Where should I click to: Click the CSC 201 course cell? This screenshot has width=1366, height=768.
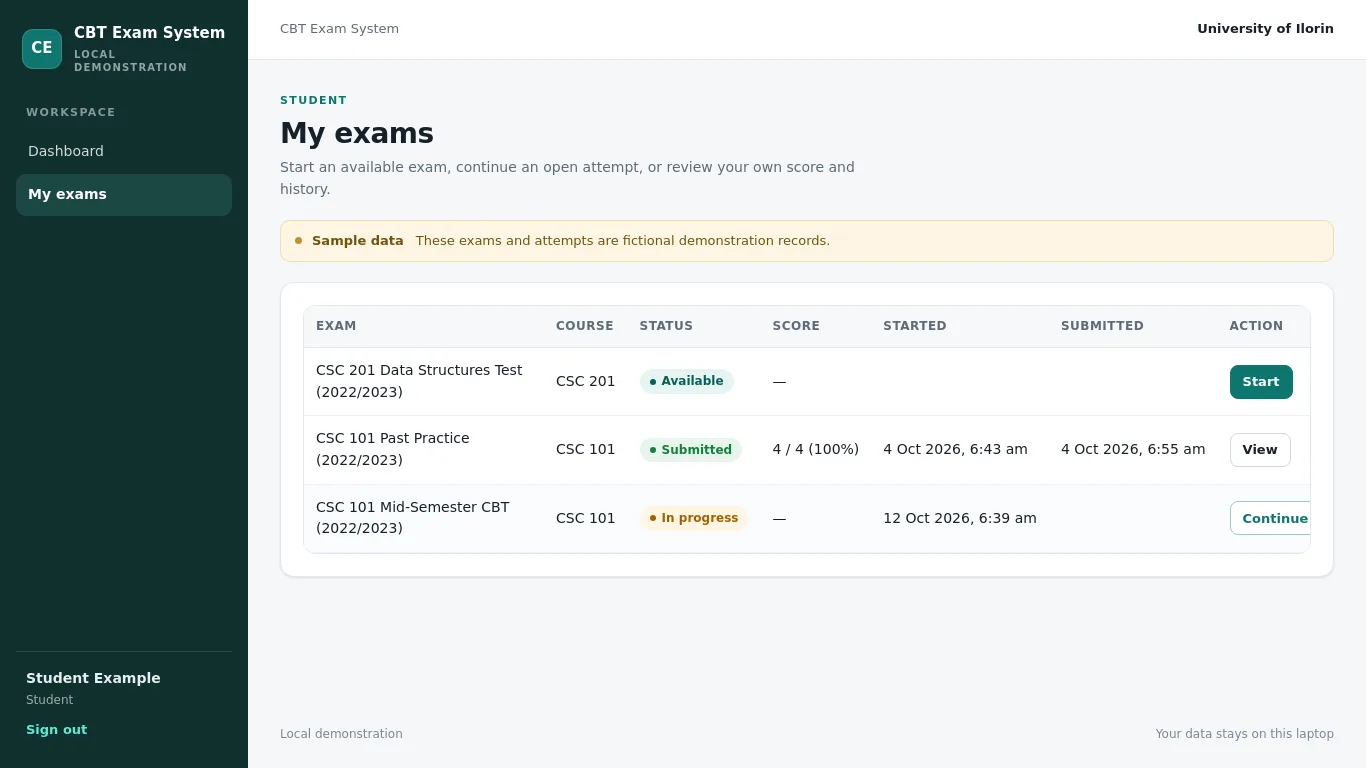[586, 381]
